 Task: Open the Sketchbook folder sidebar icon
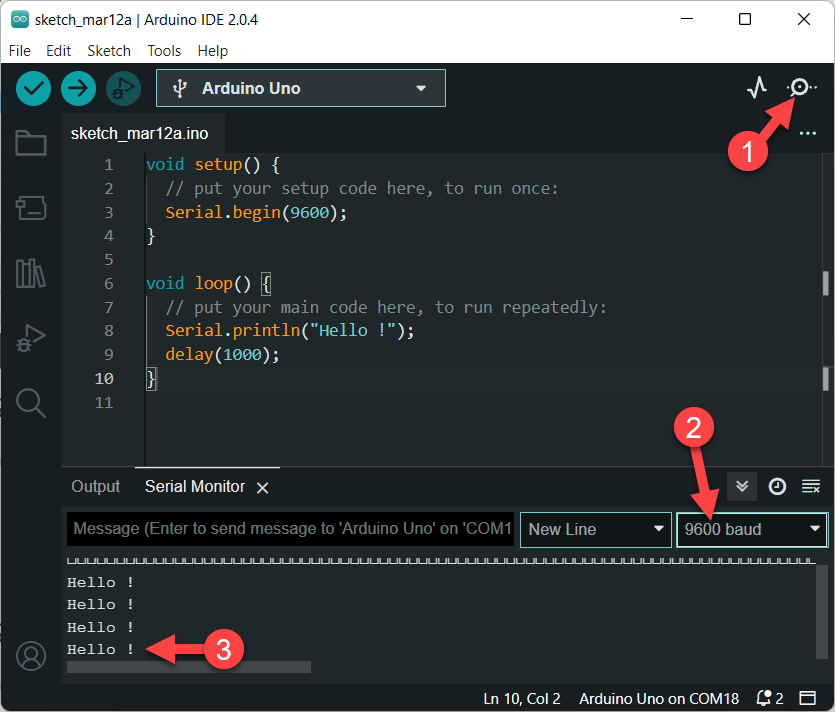(31, 142)
